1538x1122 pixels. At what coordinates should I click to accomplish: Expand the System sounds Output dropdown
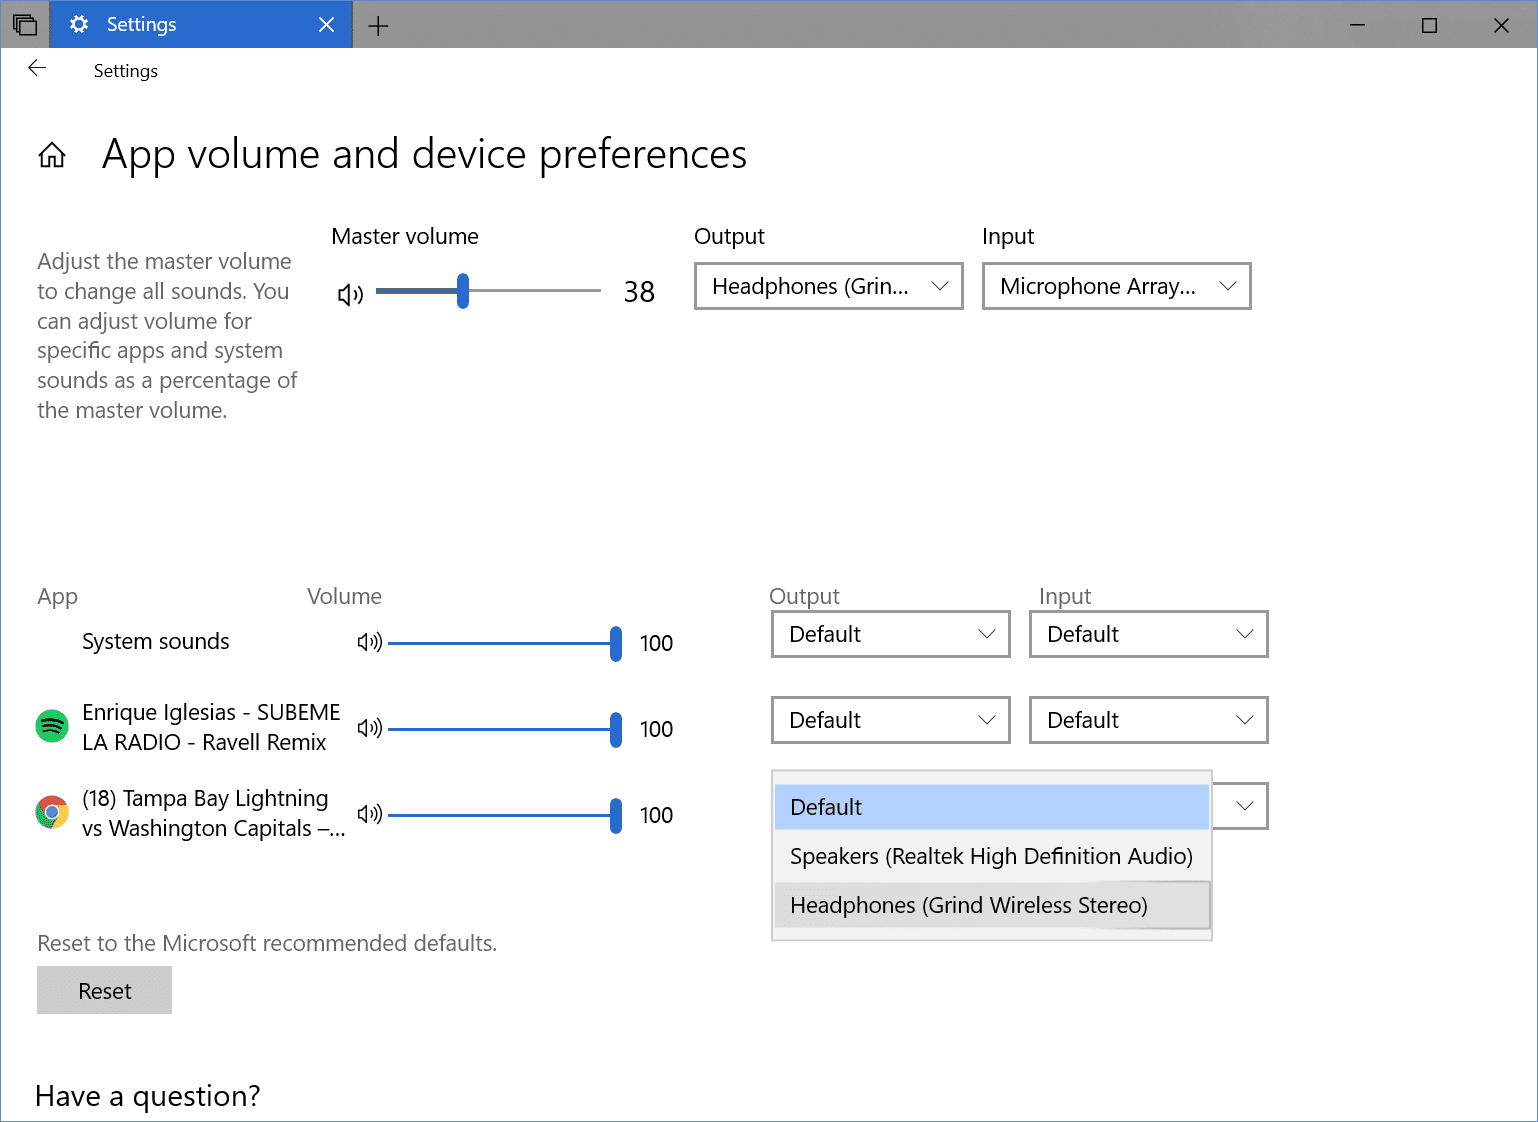pyautogui.click(x=890, y=634)
